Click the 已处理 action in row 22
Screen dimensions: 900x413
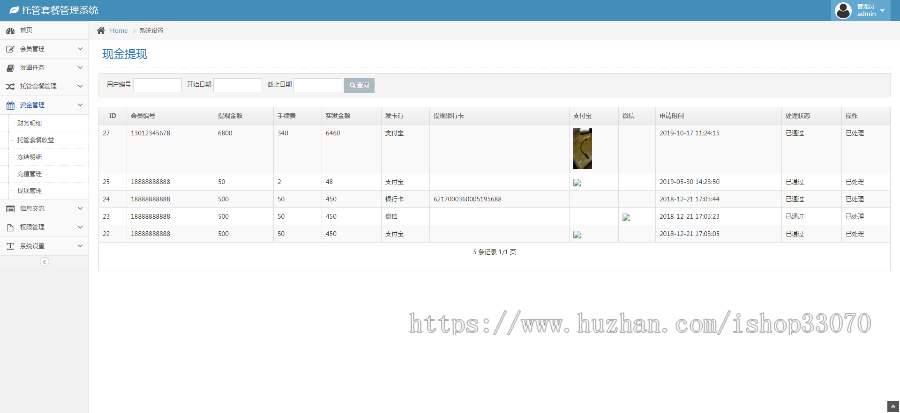point(855,234)
